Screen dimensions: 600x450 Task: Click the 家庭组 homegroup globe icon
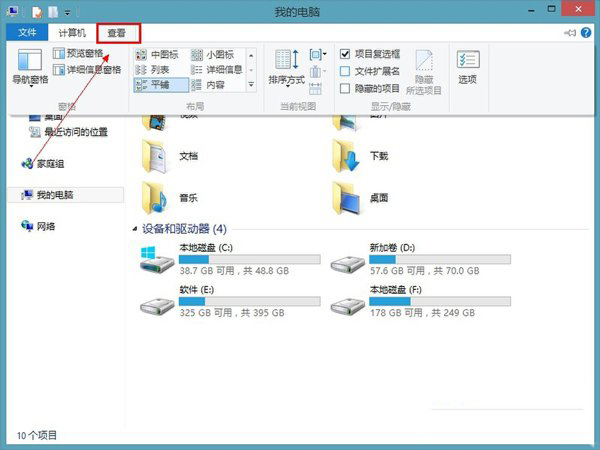[27, 164]
